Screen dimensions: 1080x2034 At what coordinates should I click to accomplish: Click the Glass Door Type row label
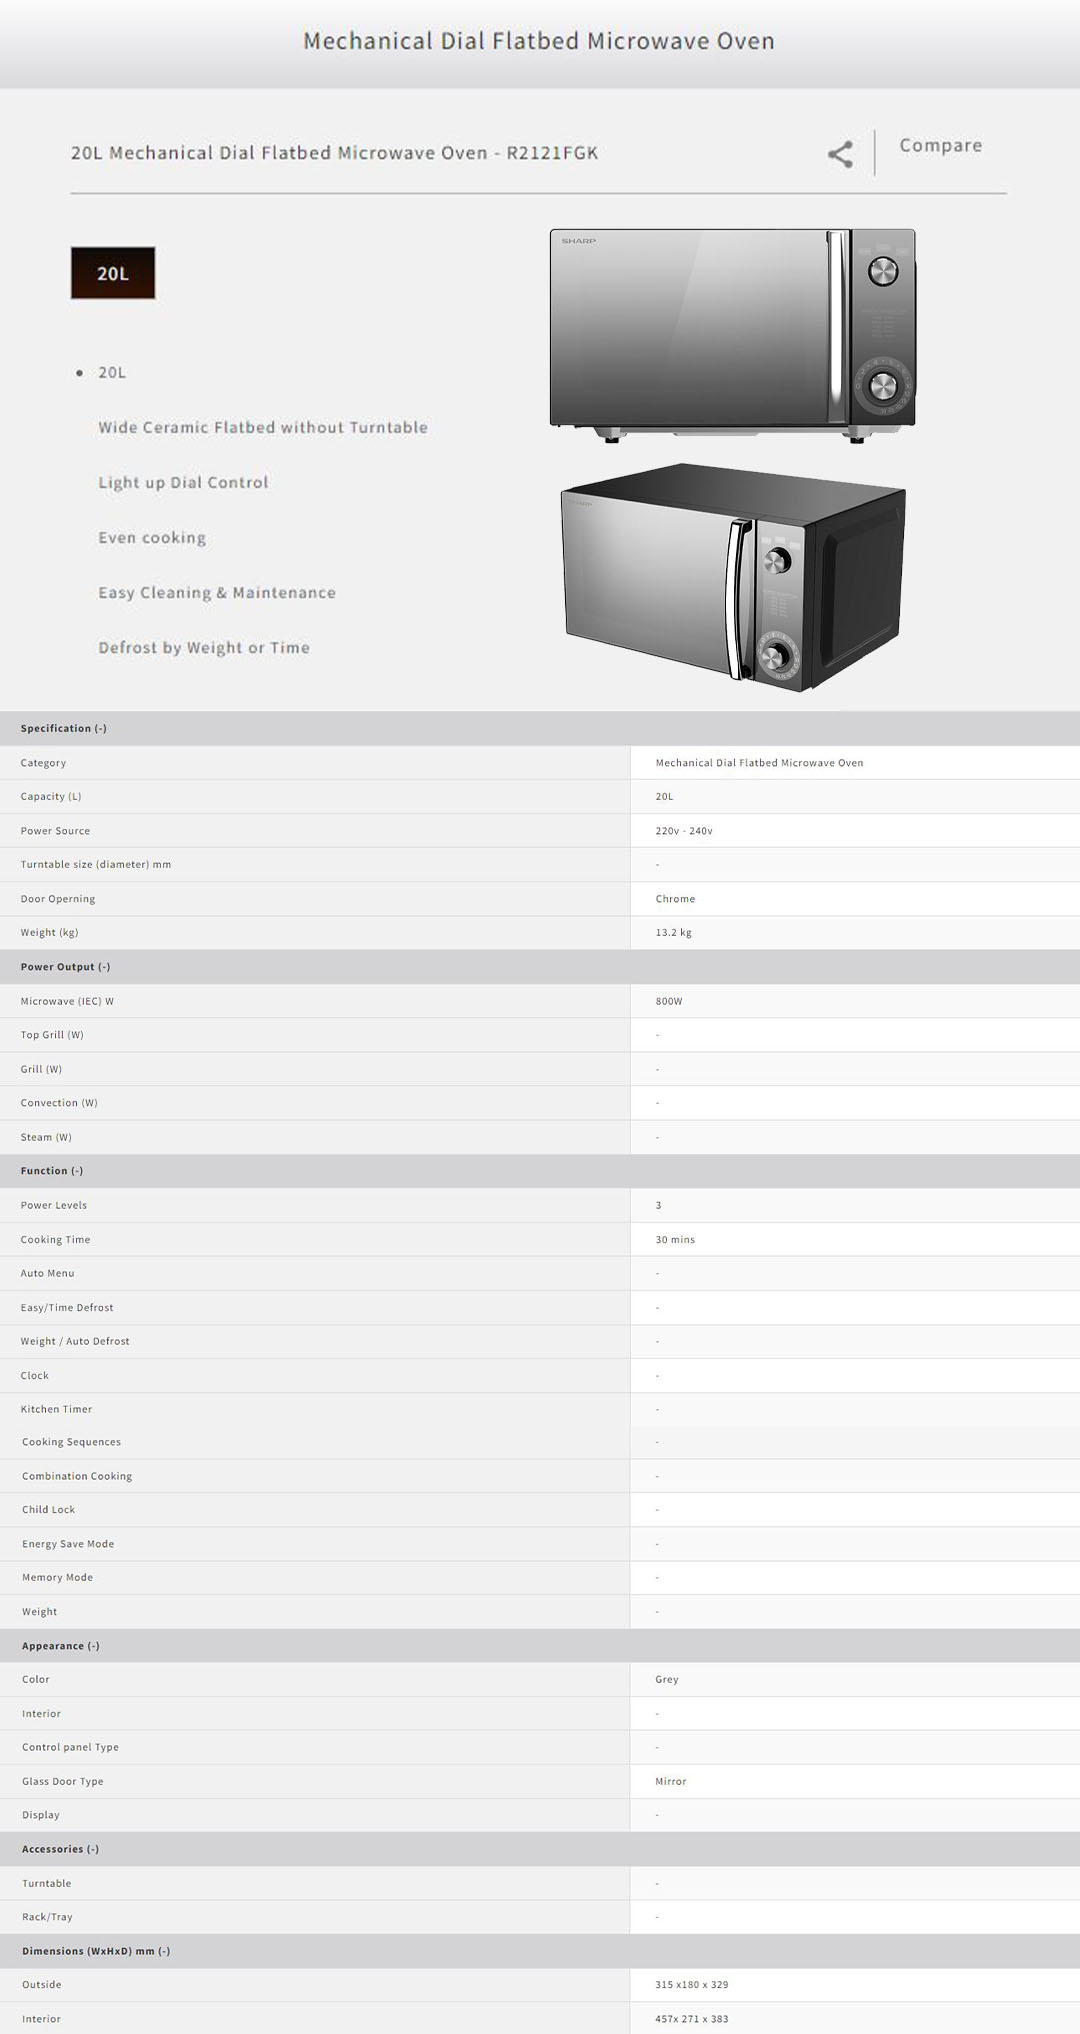63,1781
